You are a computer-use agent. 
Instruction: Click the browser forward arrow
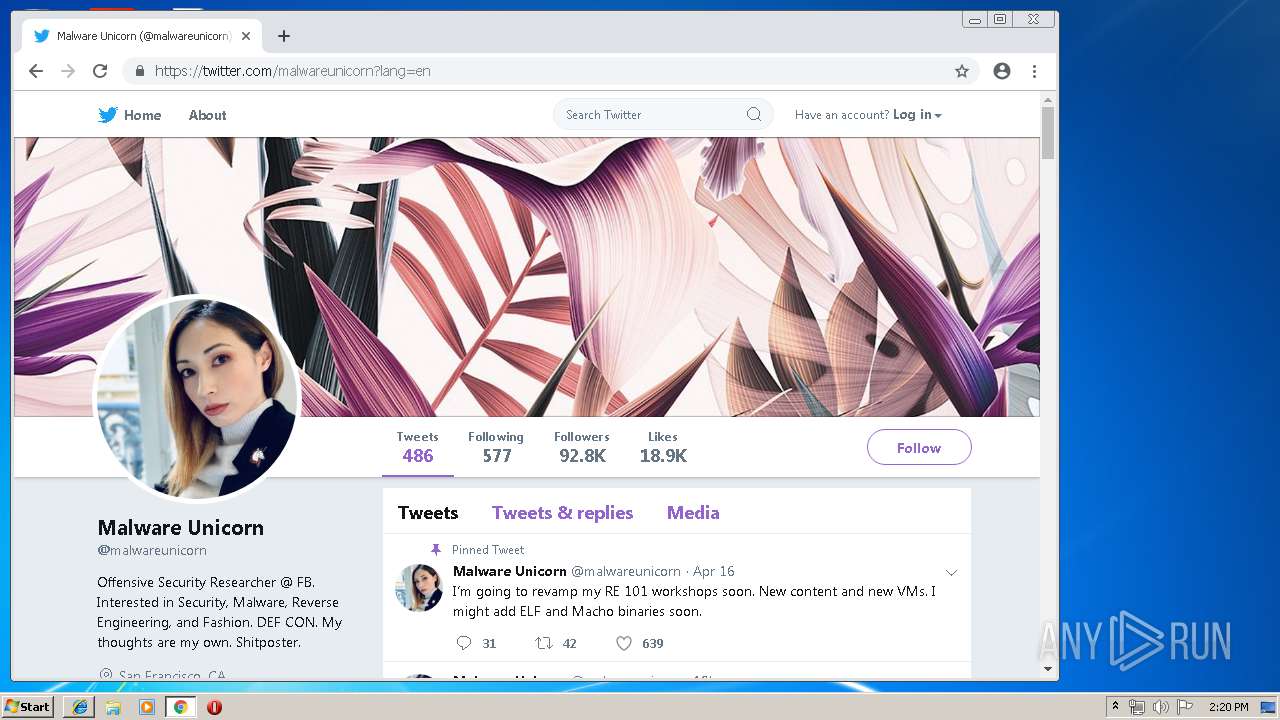(68, 71)
